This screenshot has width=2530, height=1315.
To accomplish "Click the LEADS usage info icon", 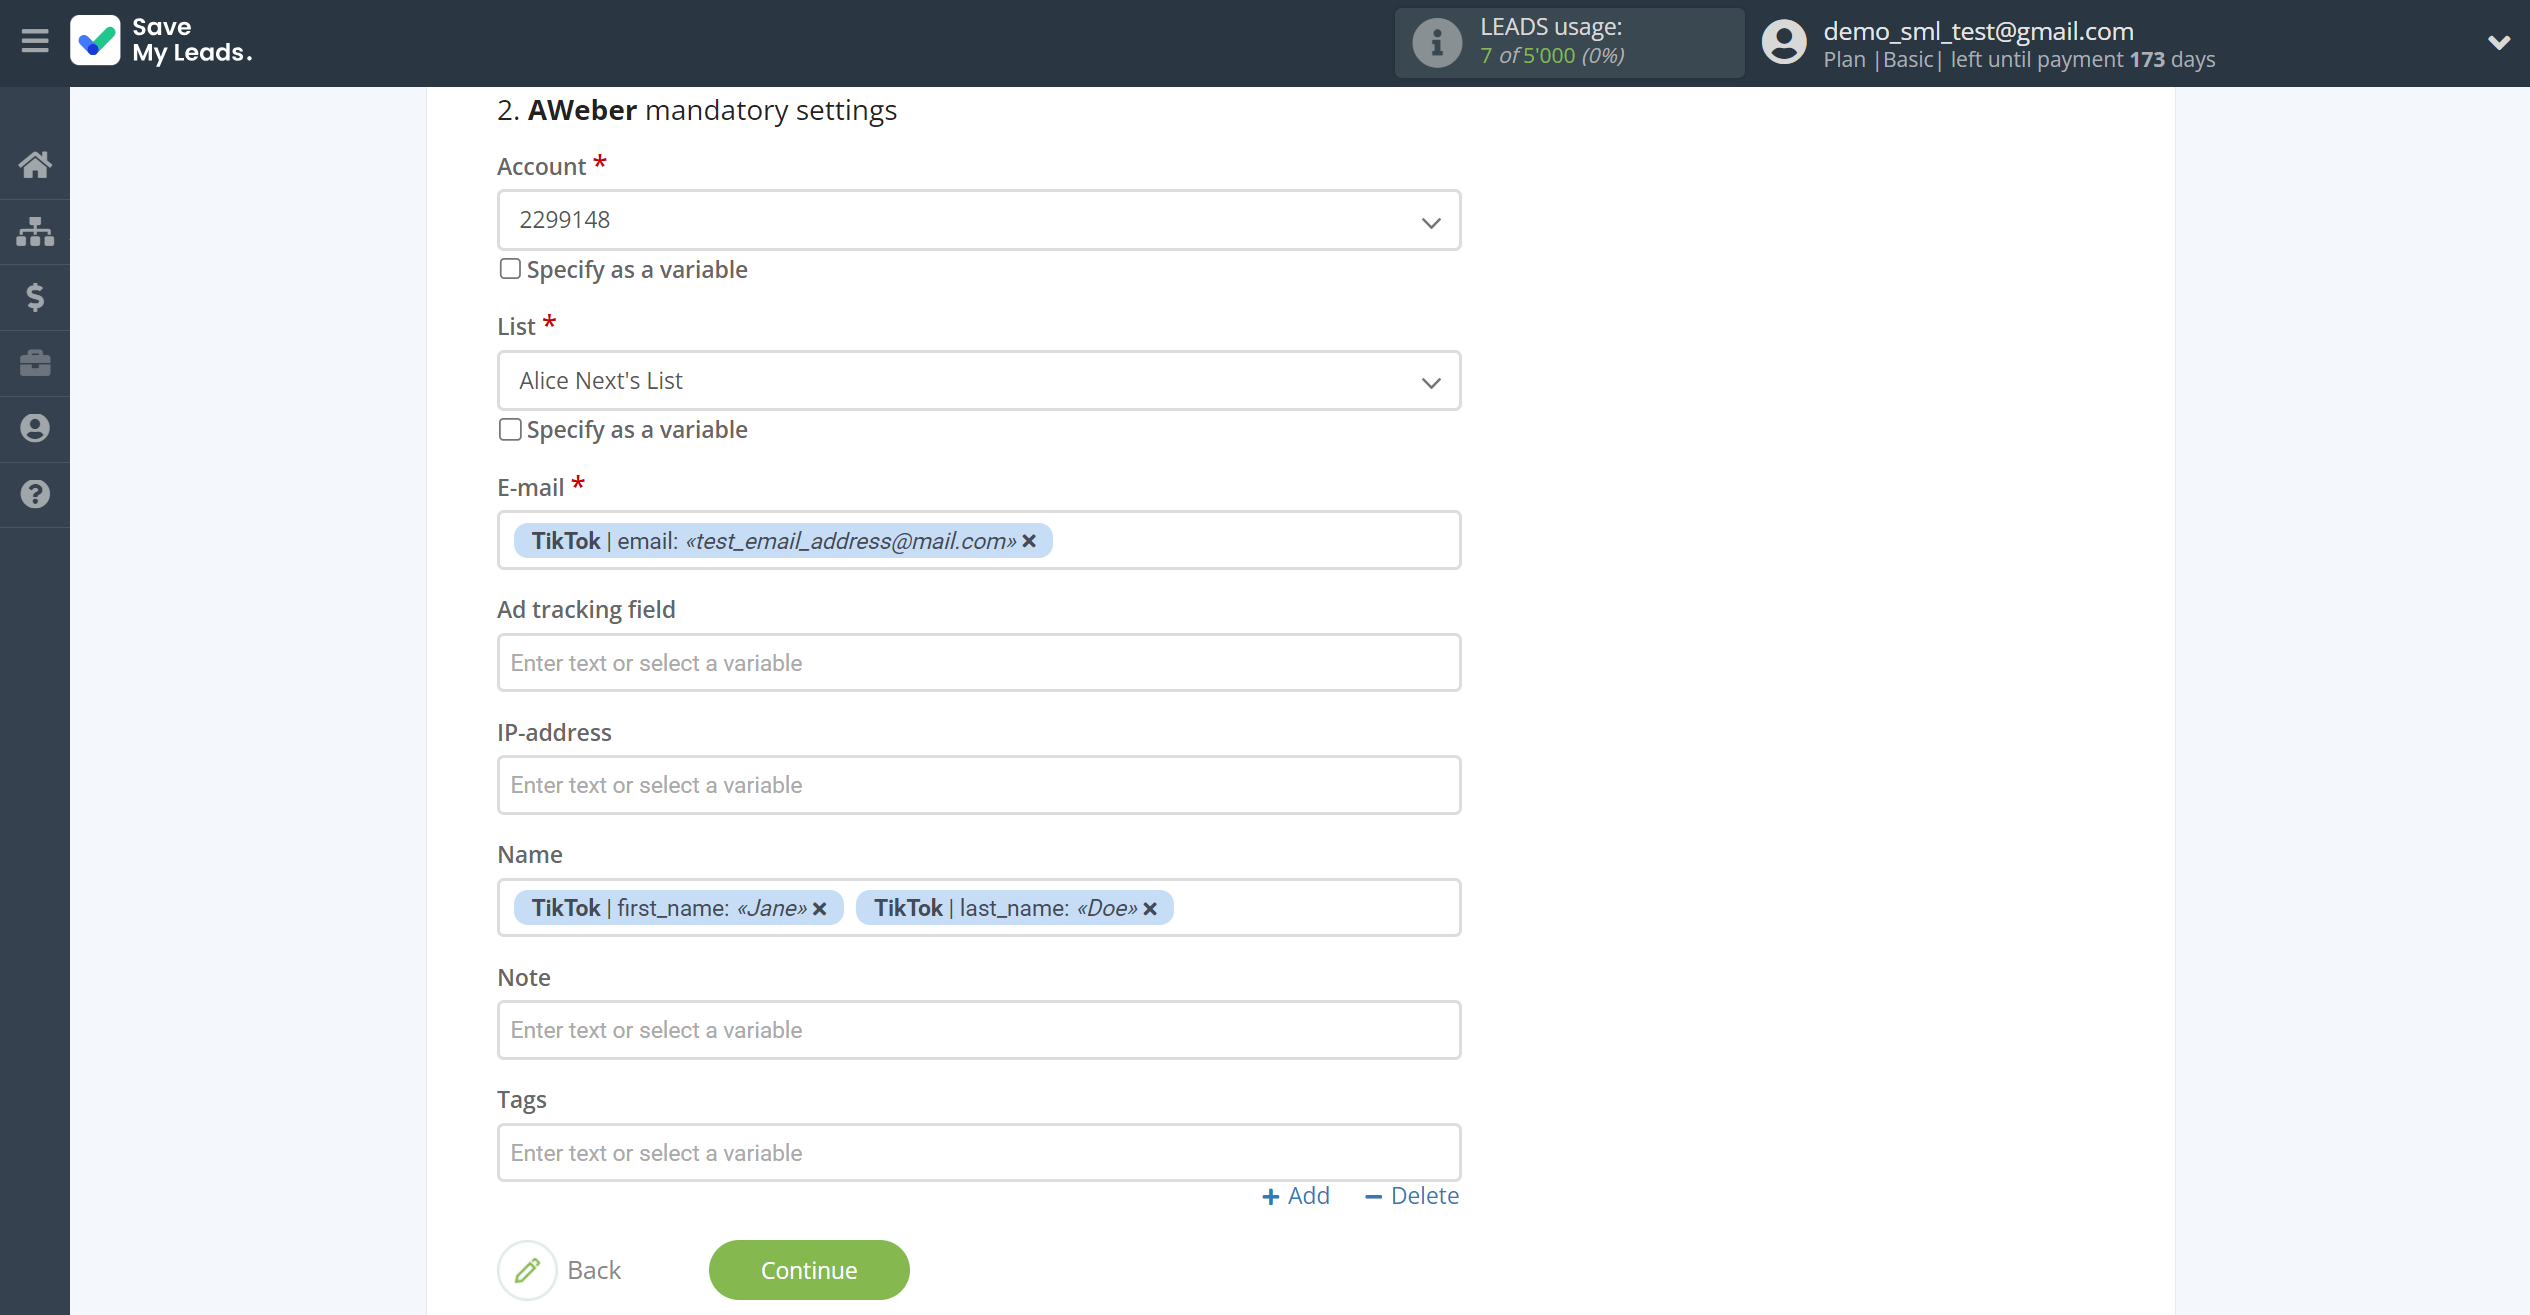I will 1436,43.
